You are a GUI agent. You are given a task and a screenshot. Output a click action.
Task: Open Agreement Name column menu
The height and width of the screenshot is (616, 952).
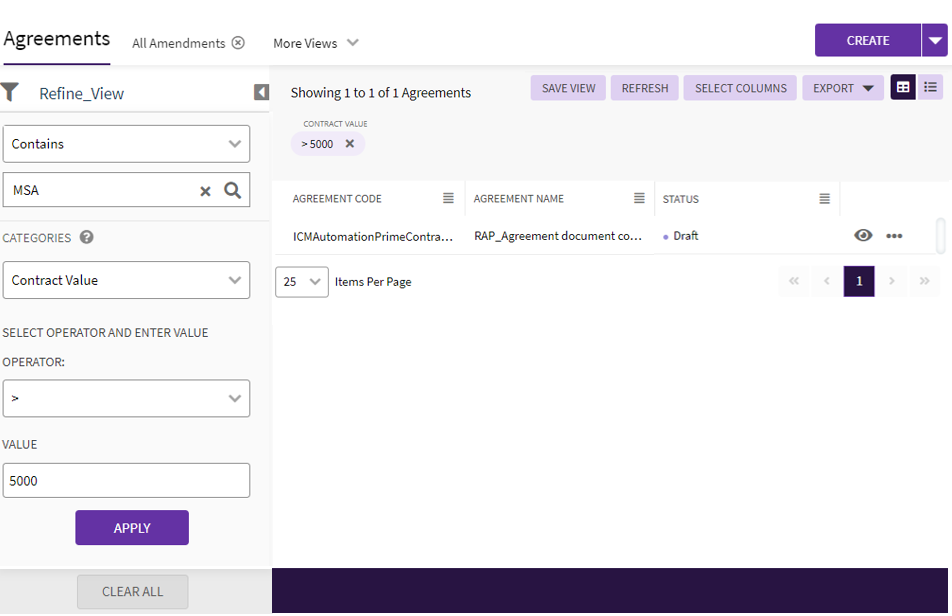point(639,199)
